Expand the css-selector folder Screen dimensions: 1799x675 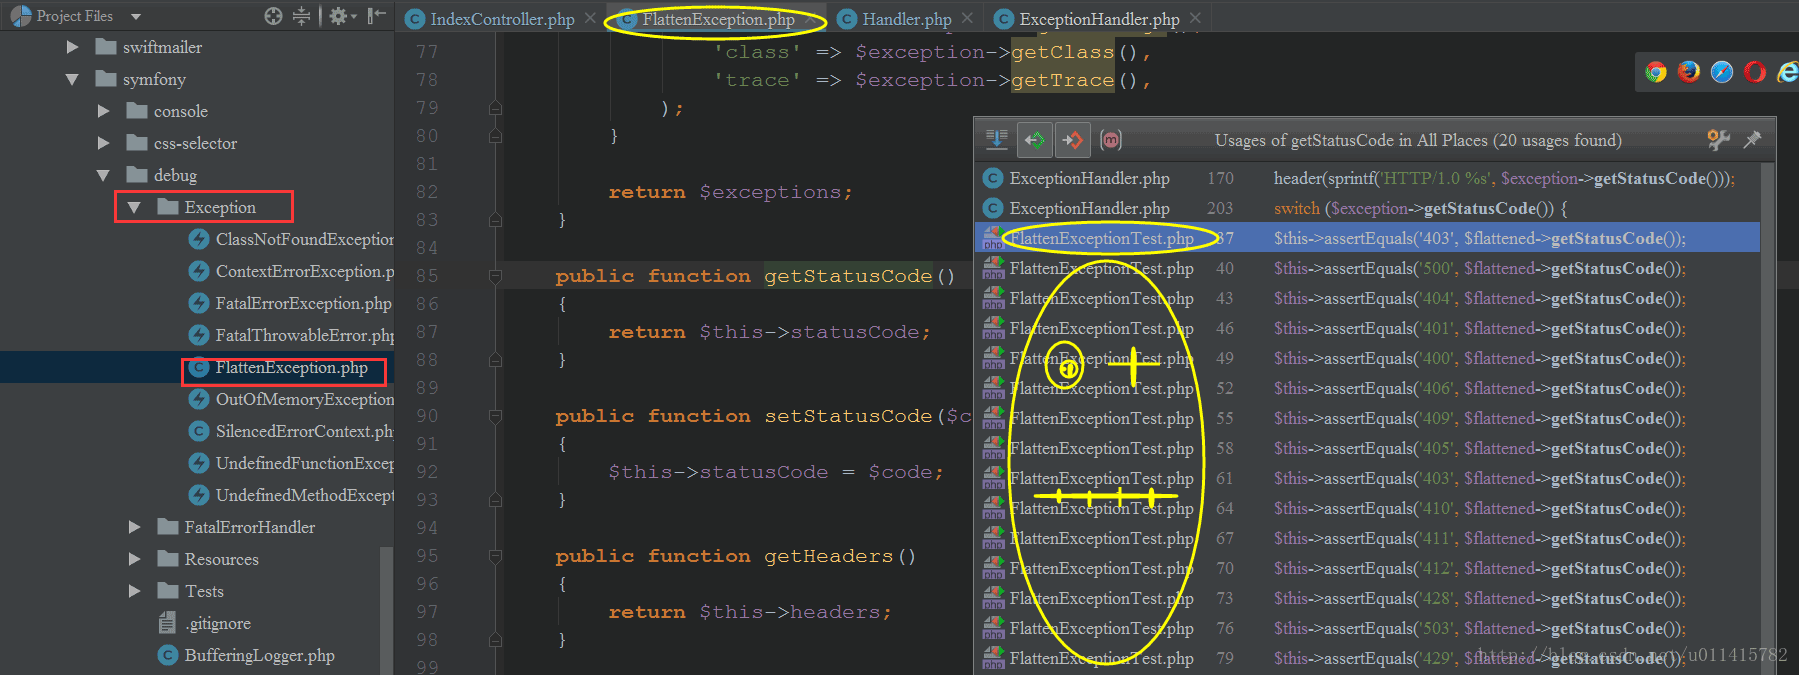[103, 143]
